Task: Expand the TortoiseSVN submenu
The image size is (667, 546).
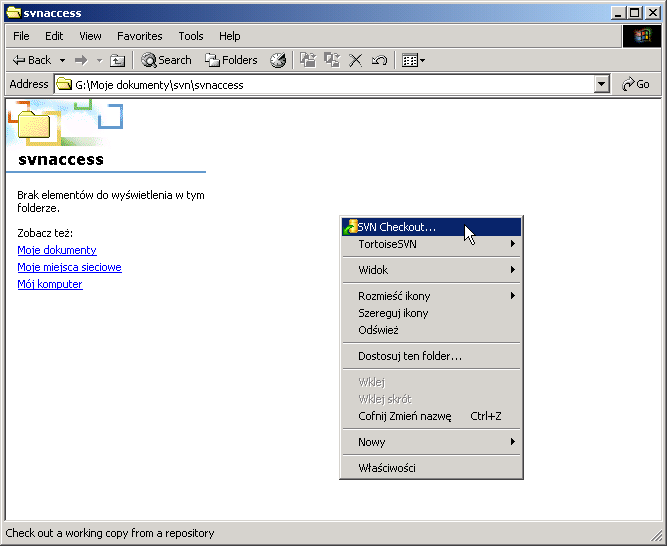Action: 431,244
